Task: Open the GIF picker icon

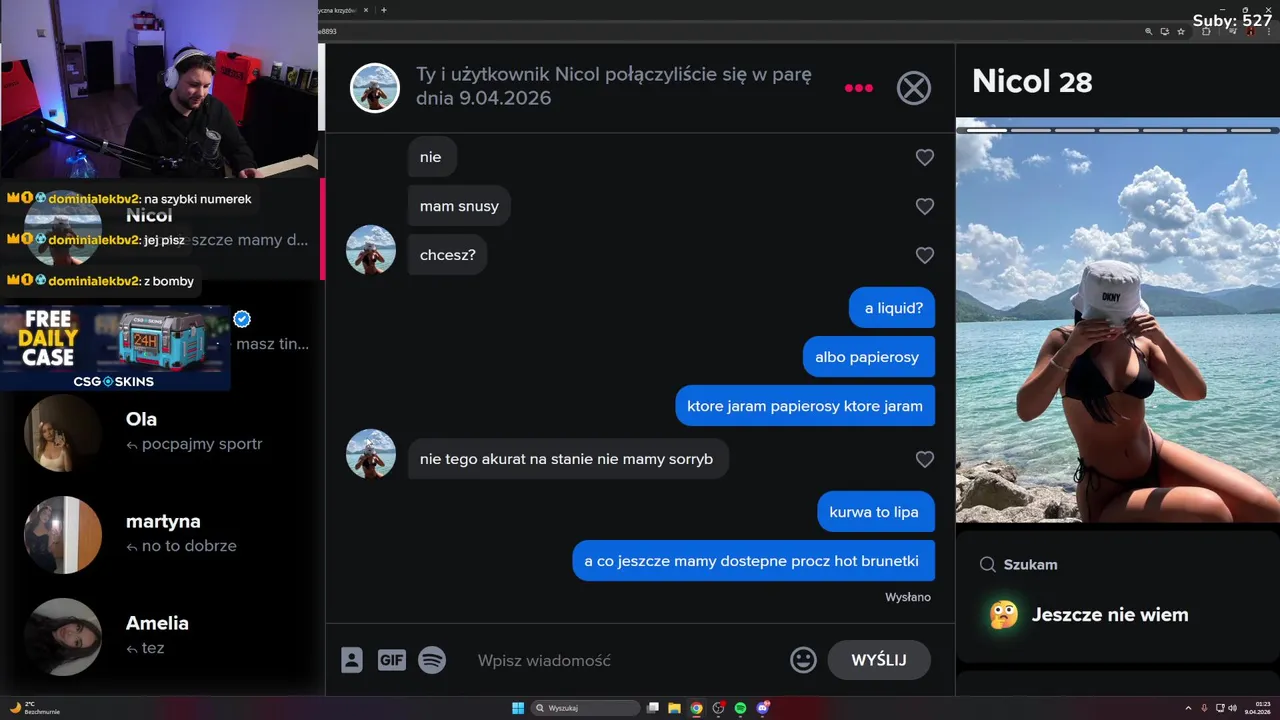Action: point(392,660)
